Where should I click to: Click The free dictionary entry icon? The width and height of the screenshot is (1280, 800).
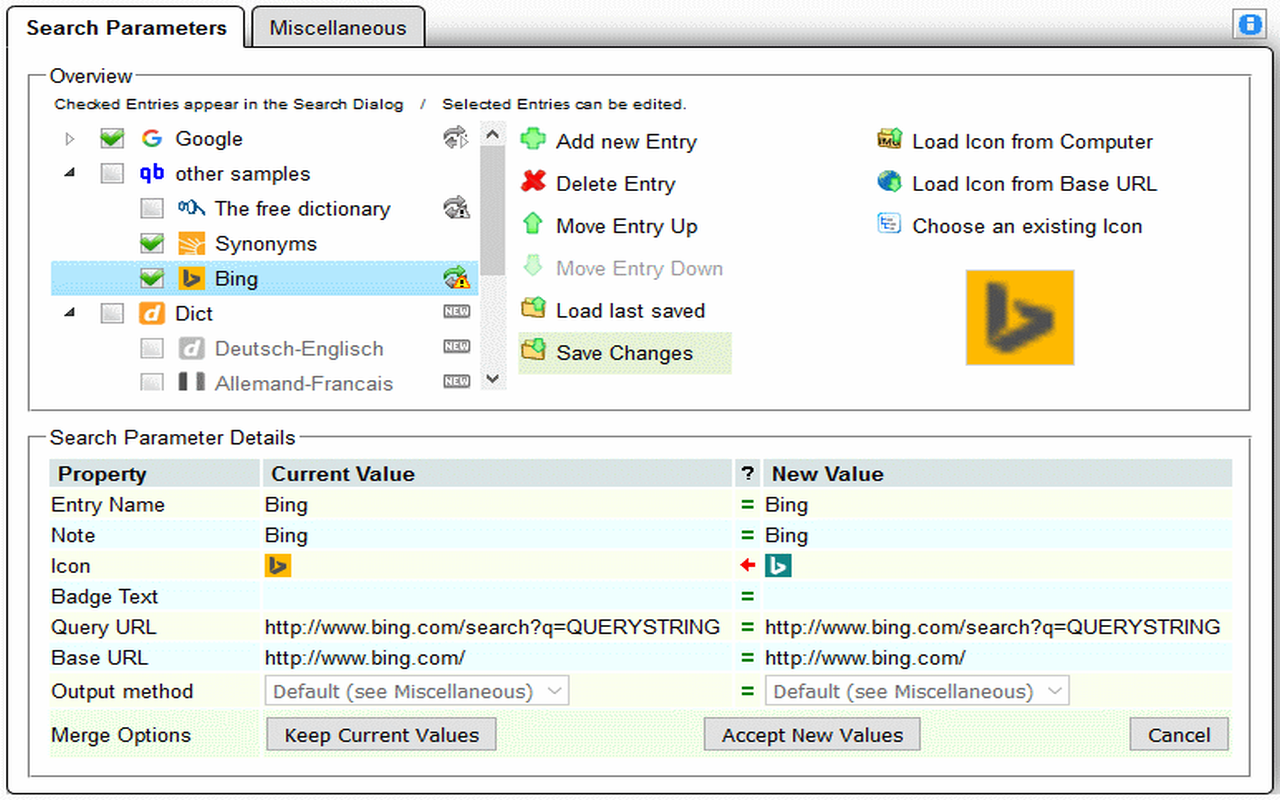point(191,208)
